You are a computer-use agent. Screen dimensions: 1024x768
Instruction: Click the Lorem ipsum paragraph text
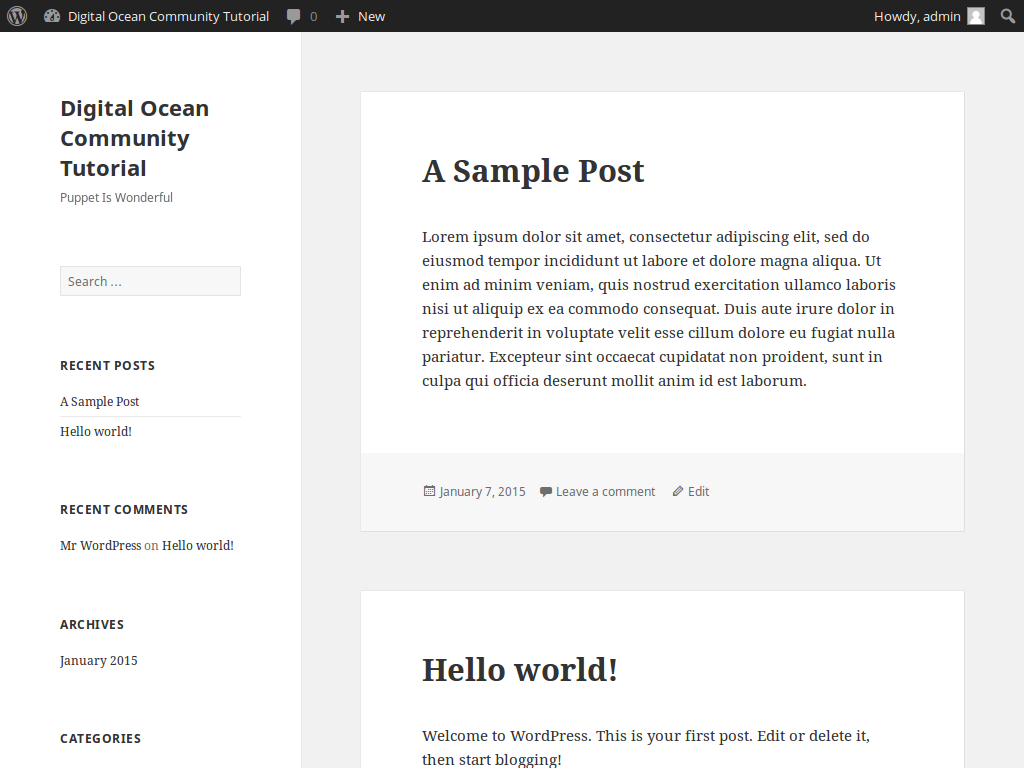(659, 308)
